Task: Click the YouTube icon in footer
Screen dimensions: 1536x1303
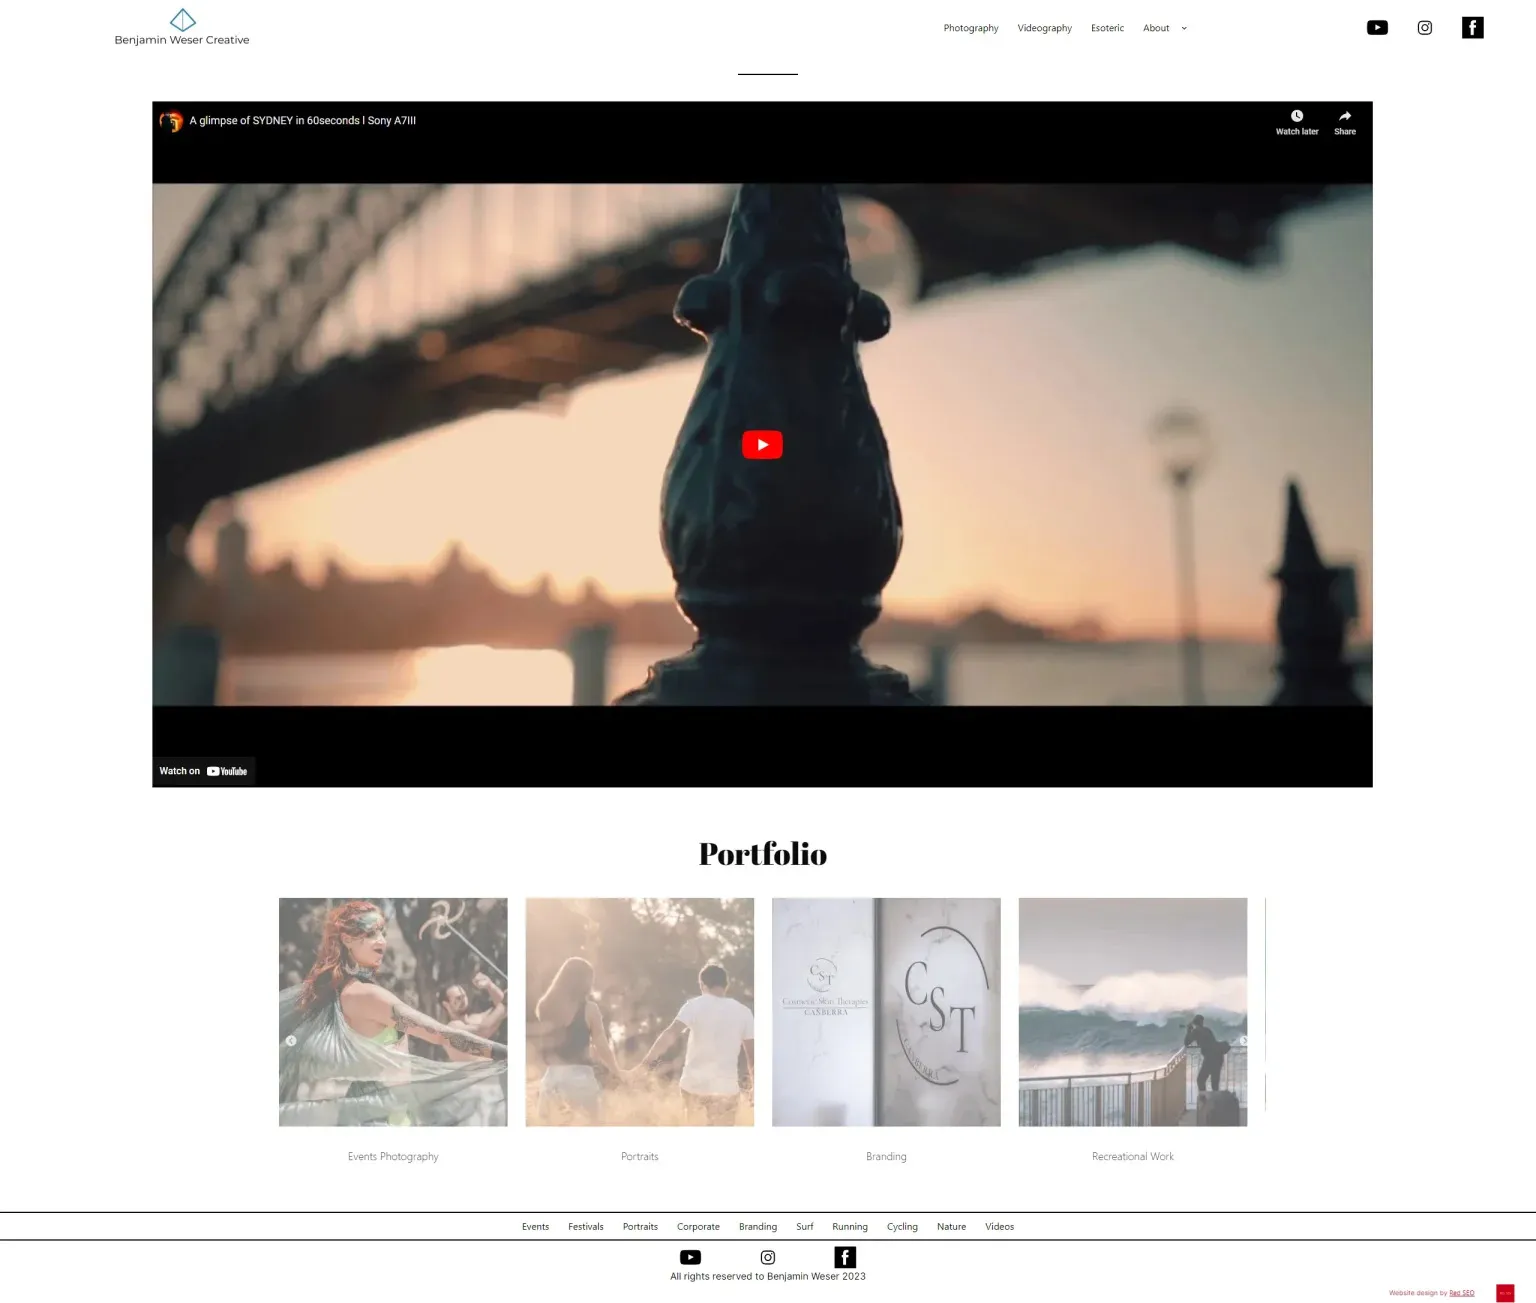Action: 690,1256
